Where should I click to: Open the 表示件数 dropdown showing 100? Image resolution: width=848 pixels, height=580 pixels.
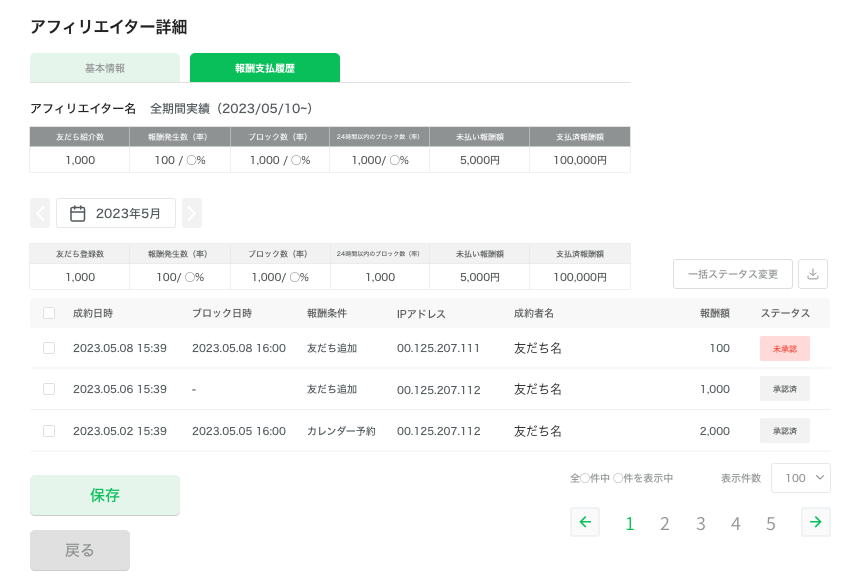tap(800, 478)
